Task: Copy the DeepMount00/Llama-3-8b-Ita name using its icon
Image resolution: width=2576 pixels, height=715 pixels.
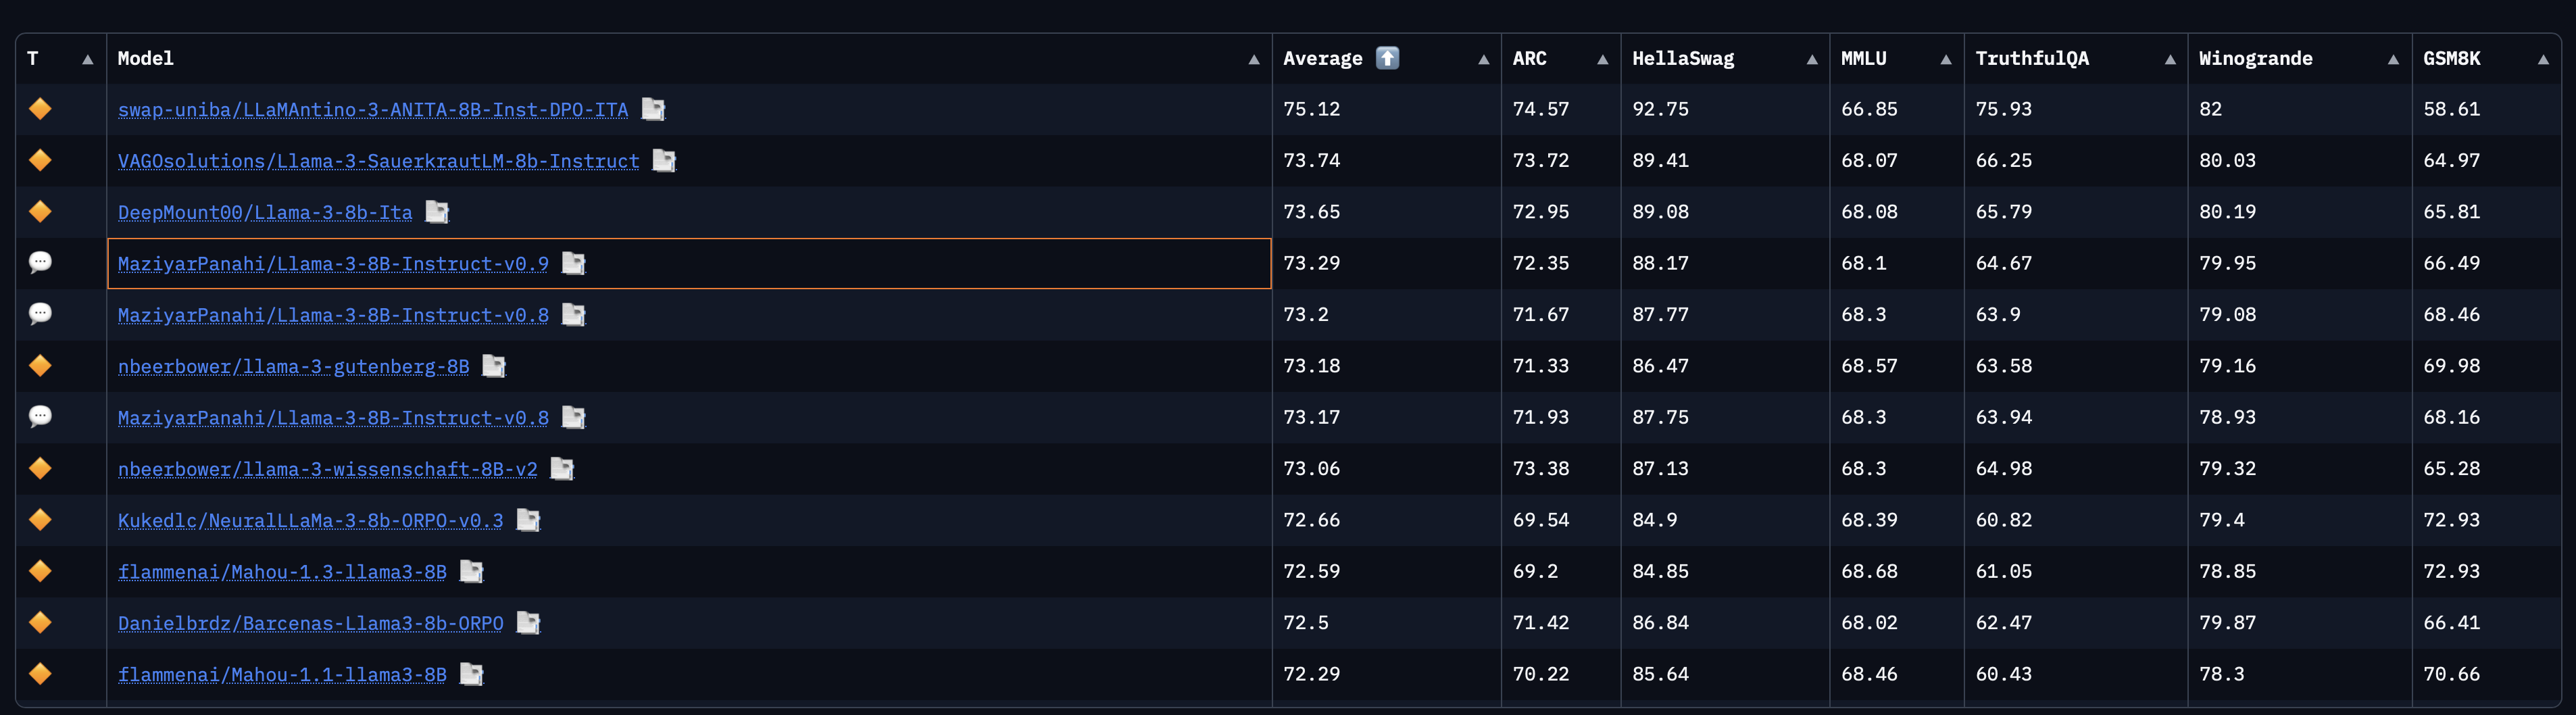Action: tap(437, 212)
